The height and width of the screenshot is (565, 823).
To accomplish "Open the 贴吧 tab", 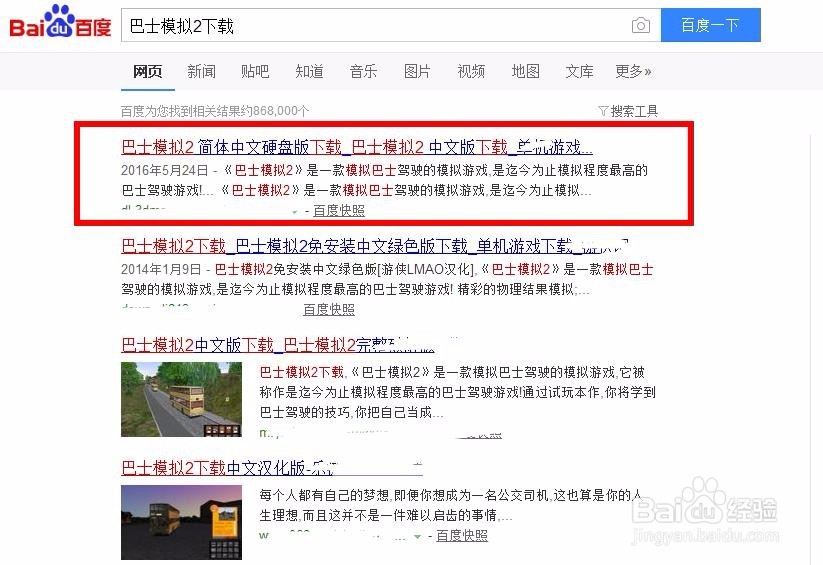I will tap(255, 71).
